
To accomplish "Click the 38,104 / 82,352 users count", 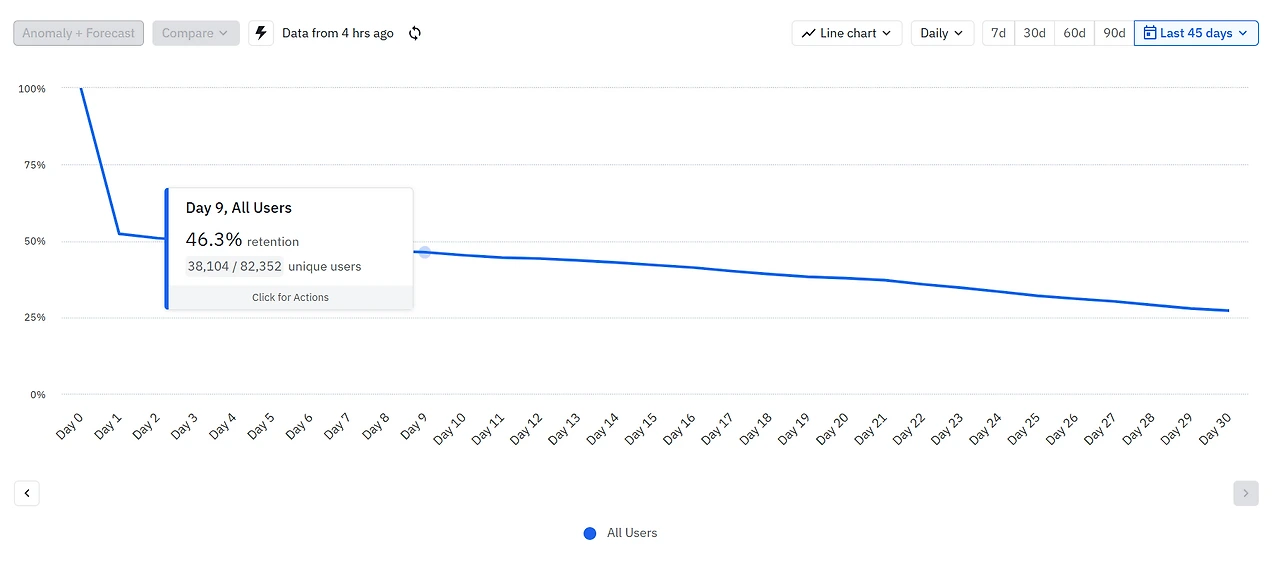I will point(235,267).
